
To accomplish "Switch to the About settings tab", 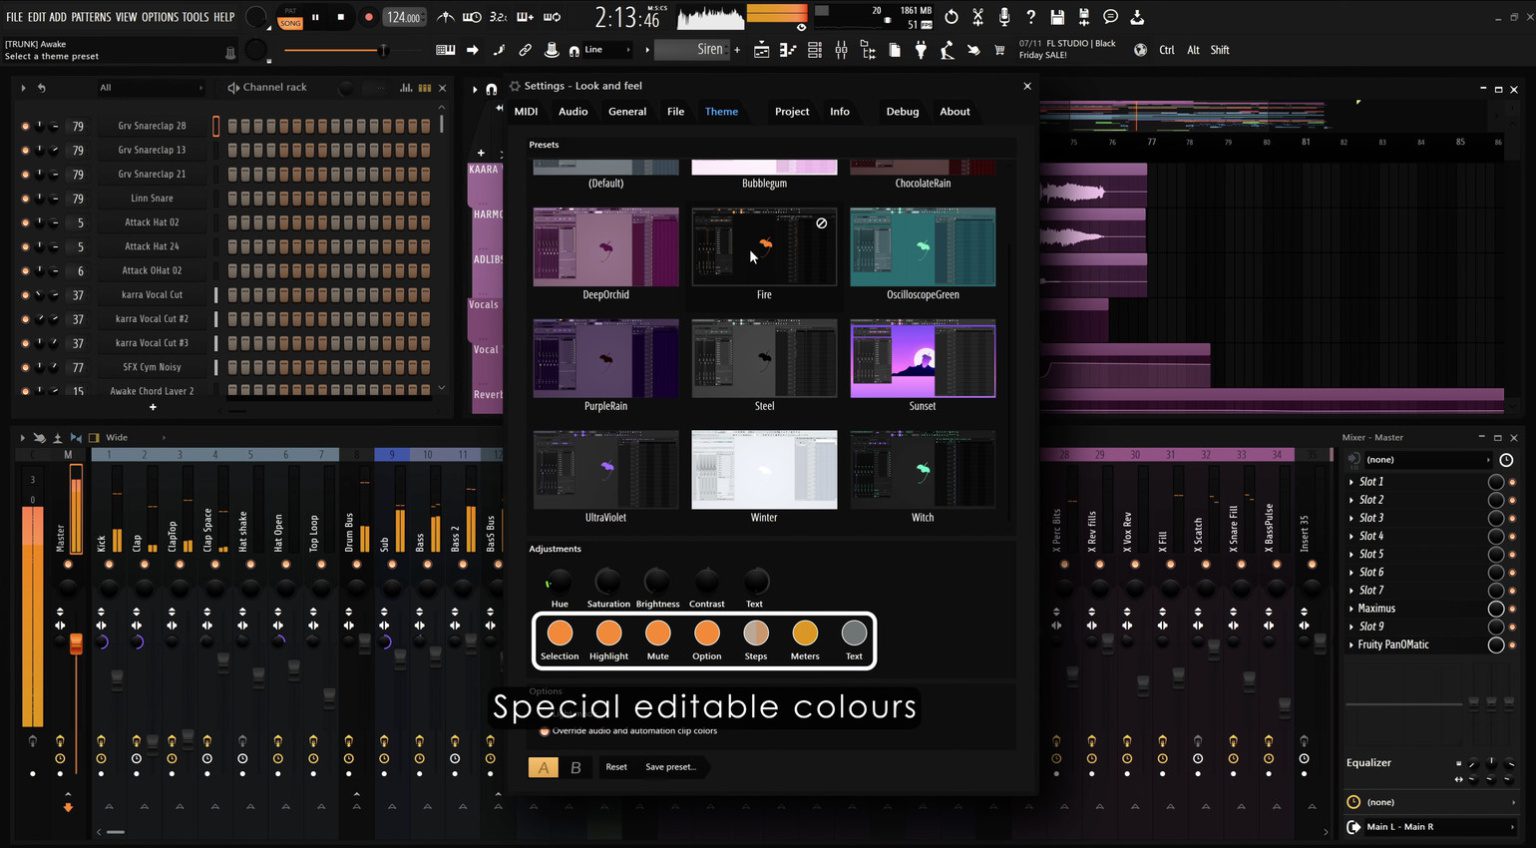I will [955, 112].
